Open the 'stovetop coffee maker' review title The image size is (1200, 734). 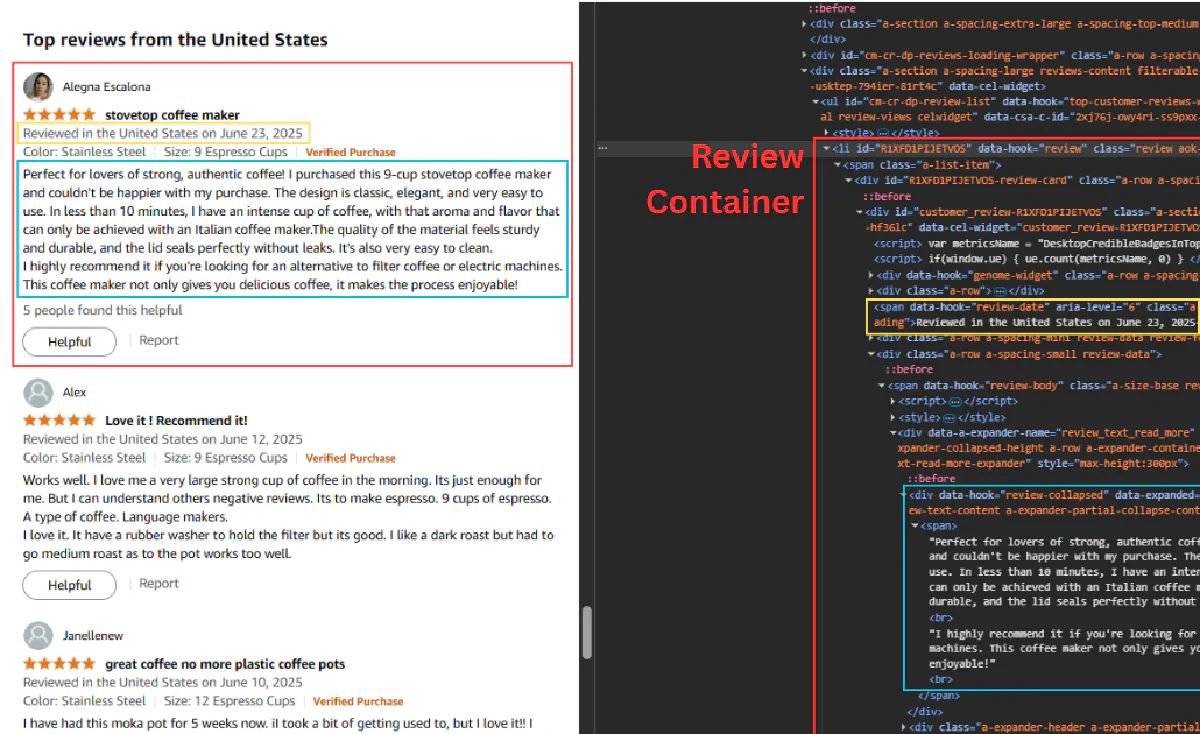[x=172, y=115]
